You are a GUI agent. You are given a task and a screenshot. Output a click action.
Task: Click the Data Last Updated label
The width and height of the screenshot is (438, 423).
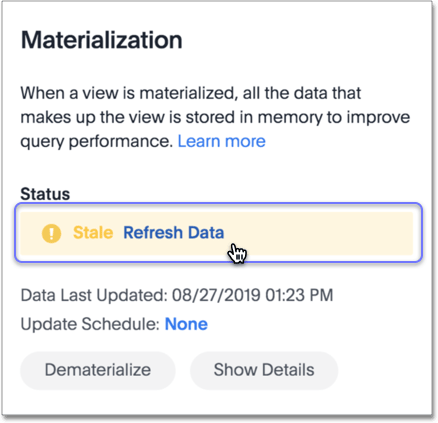[94, 295]
